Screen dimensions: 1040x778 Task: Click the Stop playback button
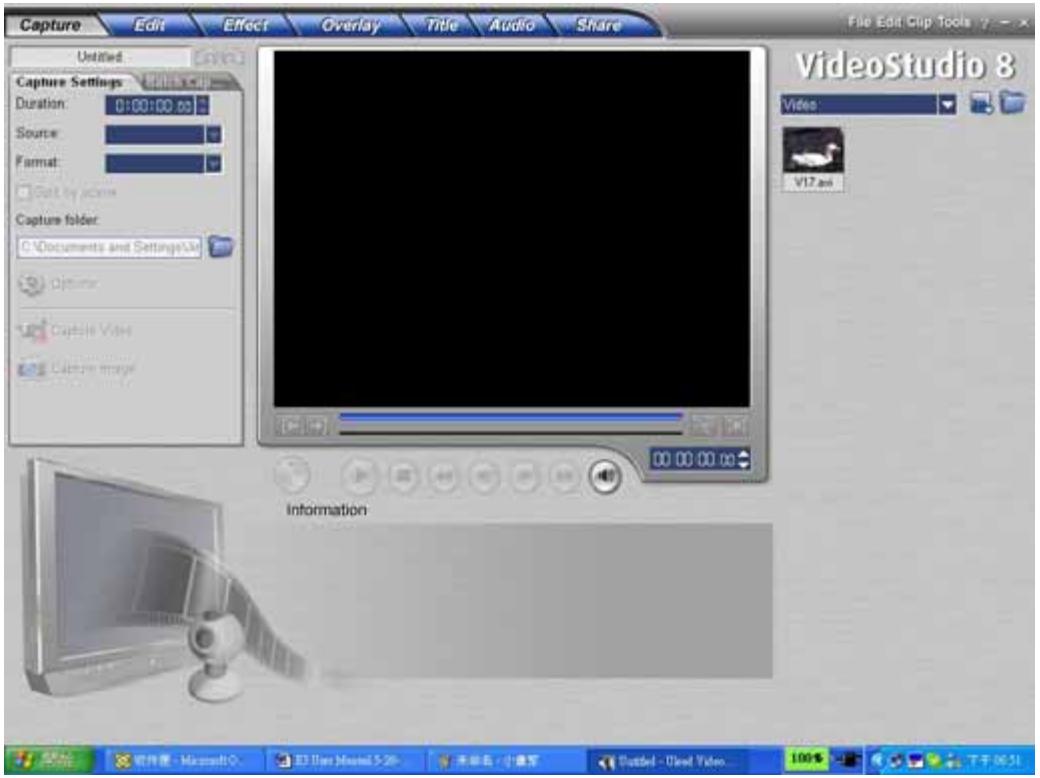[403, 476]
